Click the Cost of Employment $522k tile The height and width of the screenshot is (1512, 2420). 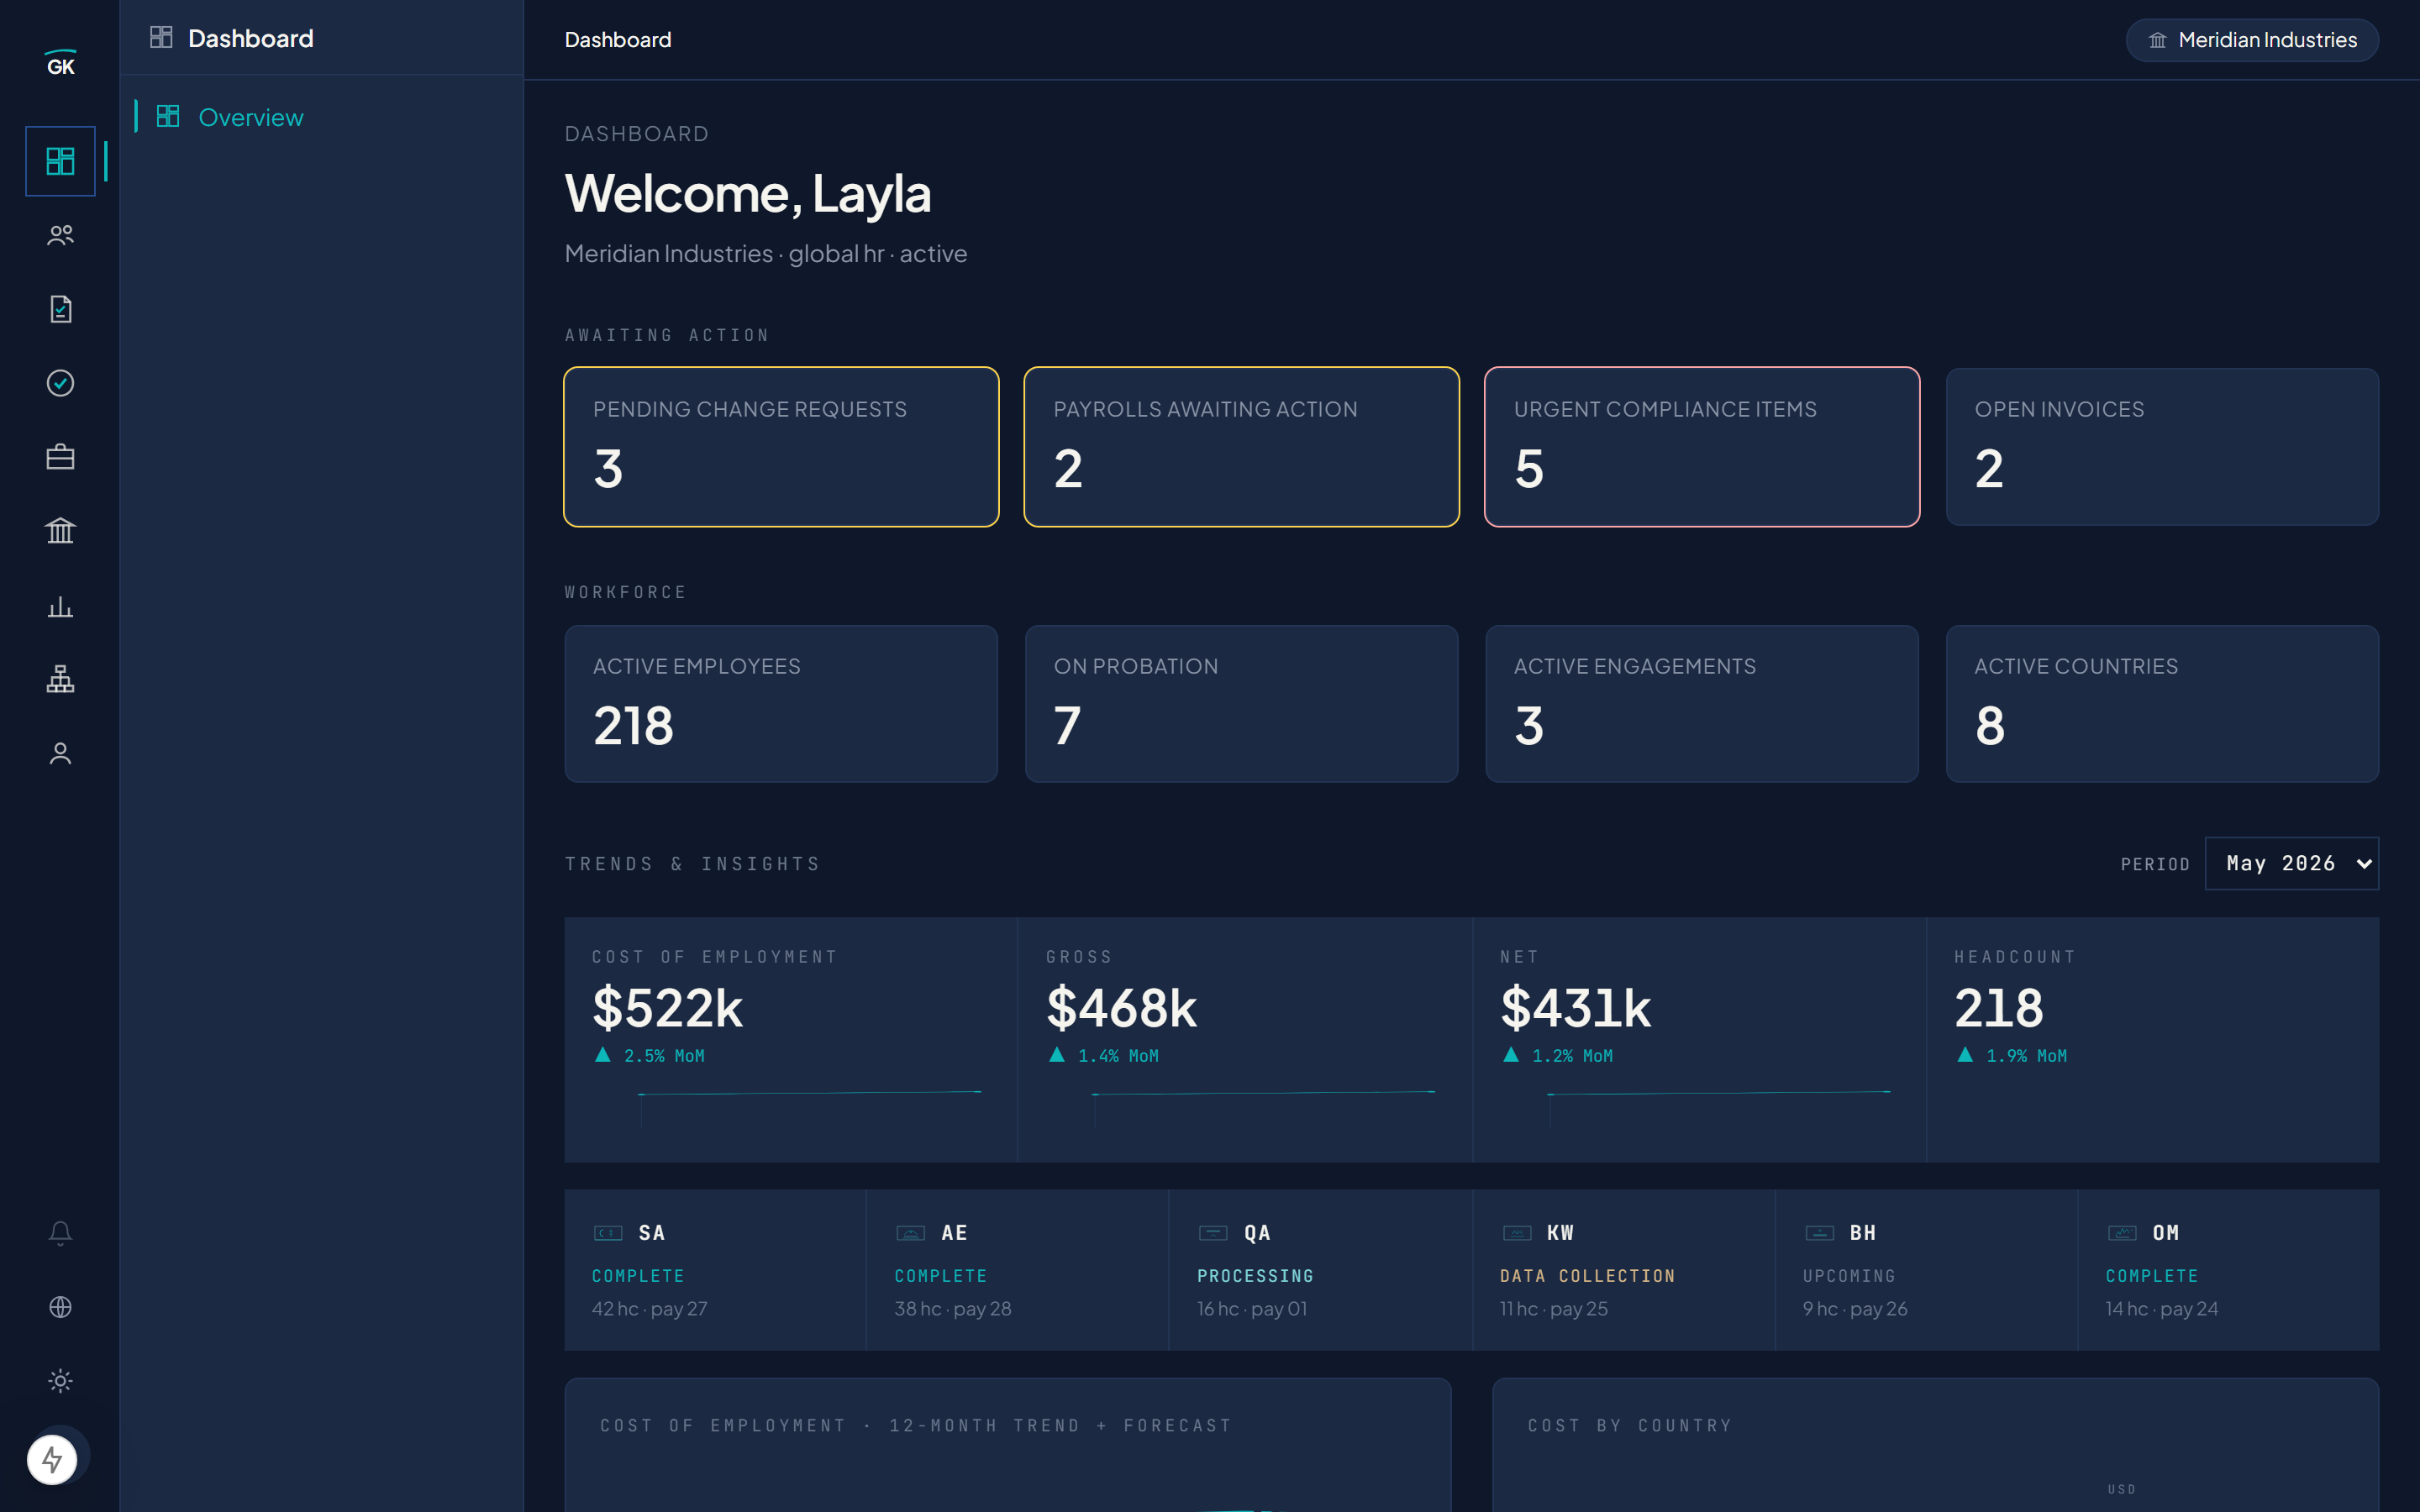(791, 1040)
